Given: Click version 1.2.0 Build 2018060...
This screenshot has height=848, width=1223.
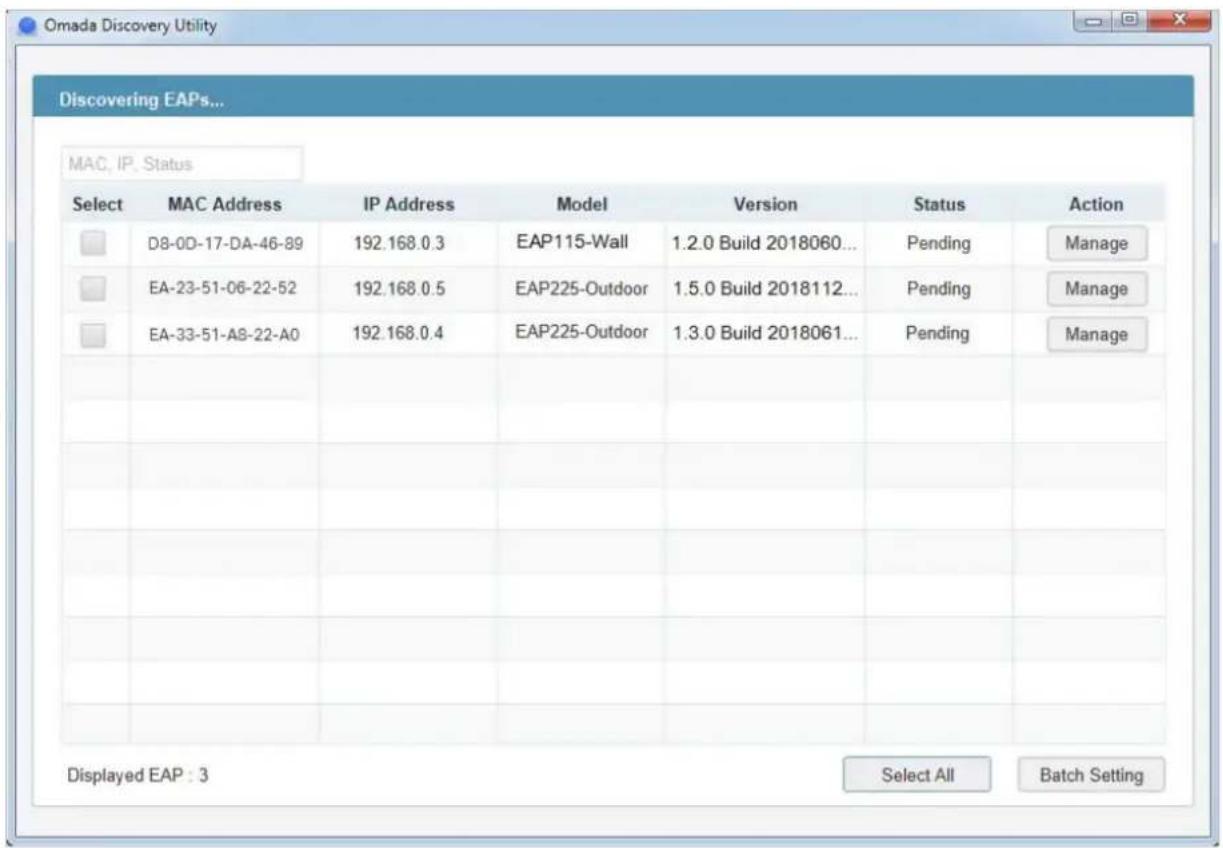Looking at the screenshot, I should click(764, 243).
